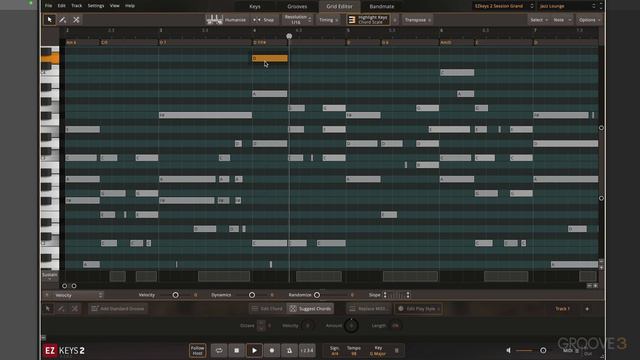Open the Edit Play Style dropdown

click(418, 309)
